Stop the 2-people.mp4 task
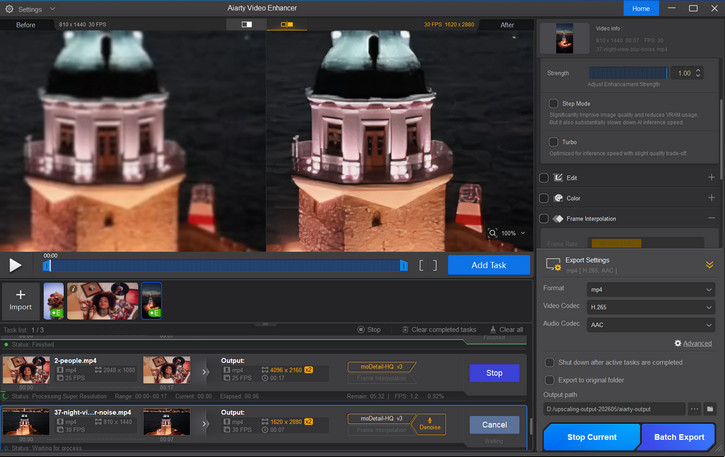 click(494, 373)
